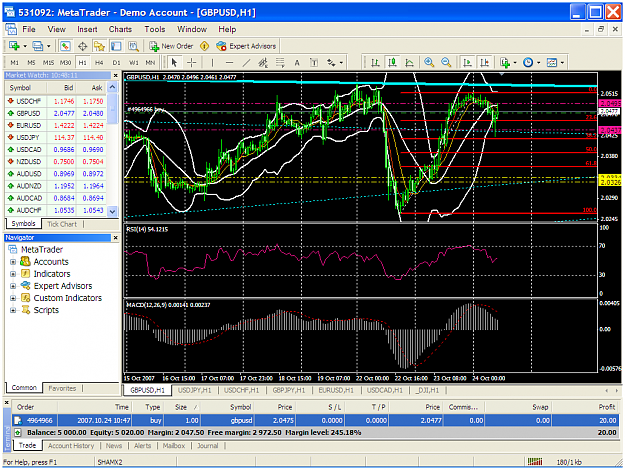The height and width of the screenshot is (470, 625).
Task: Toggle the Data Window crosshair-target icon
Action: (x=83, y=46)
